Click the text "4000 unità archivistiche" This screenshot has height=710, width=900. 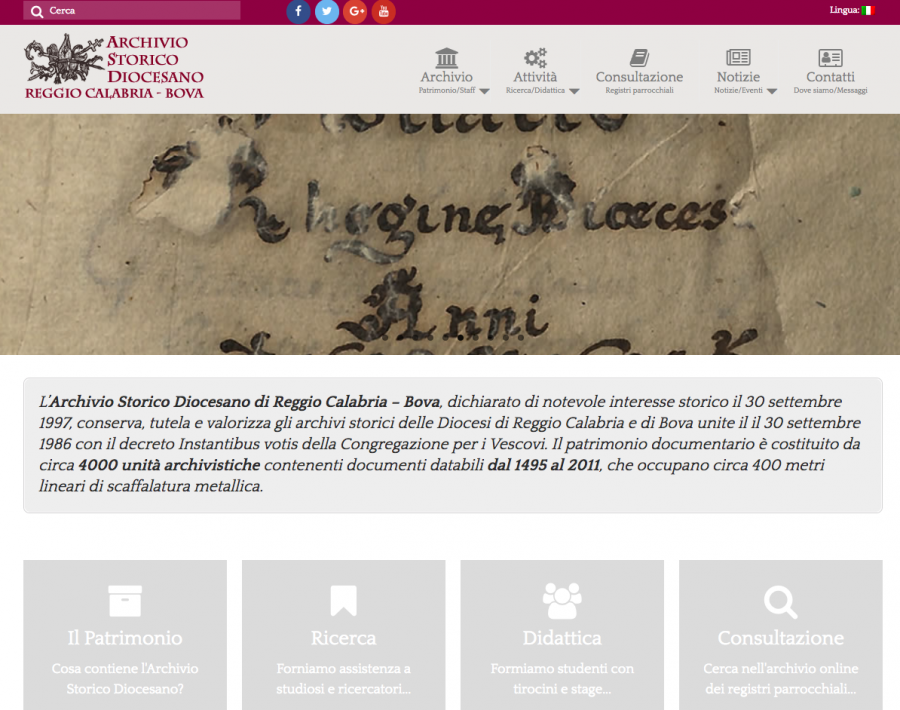pos(169,465)
